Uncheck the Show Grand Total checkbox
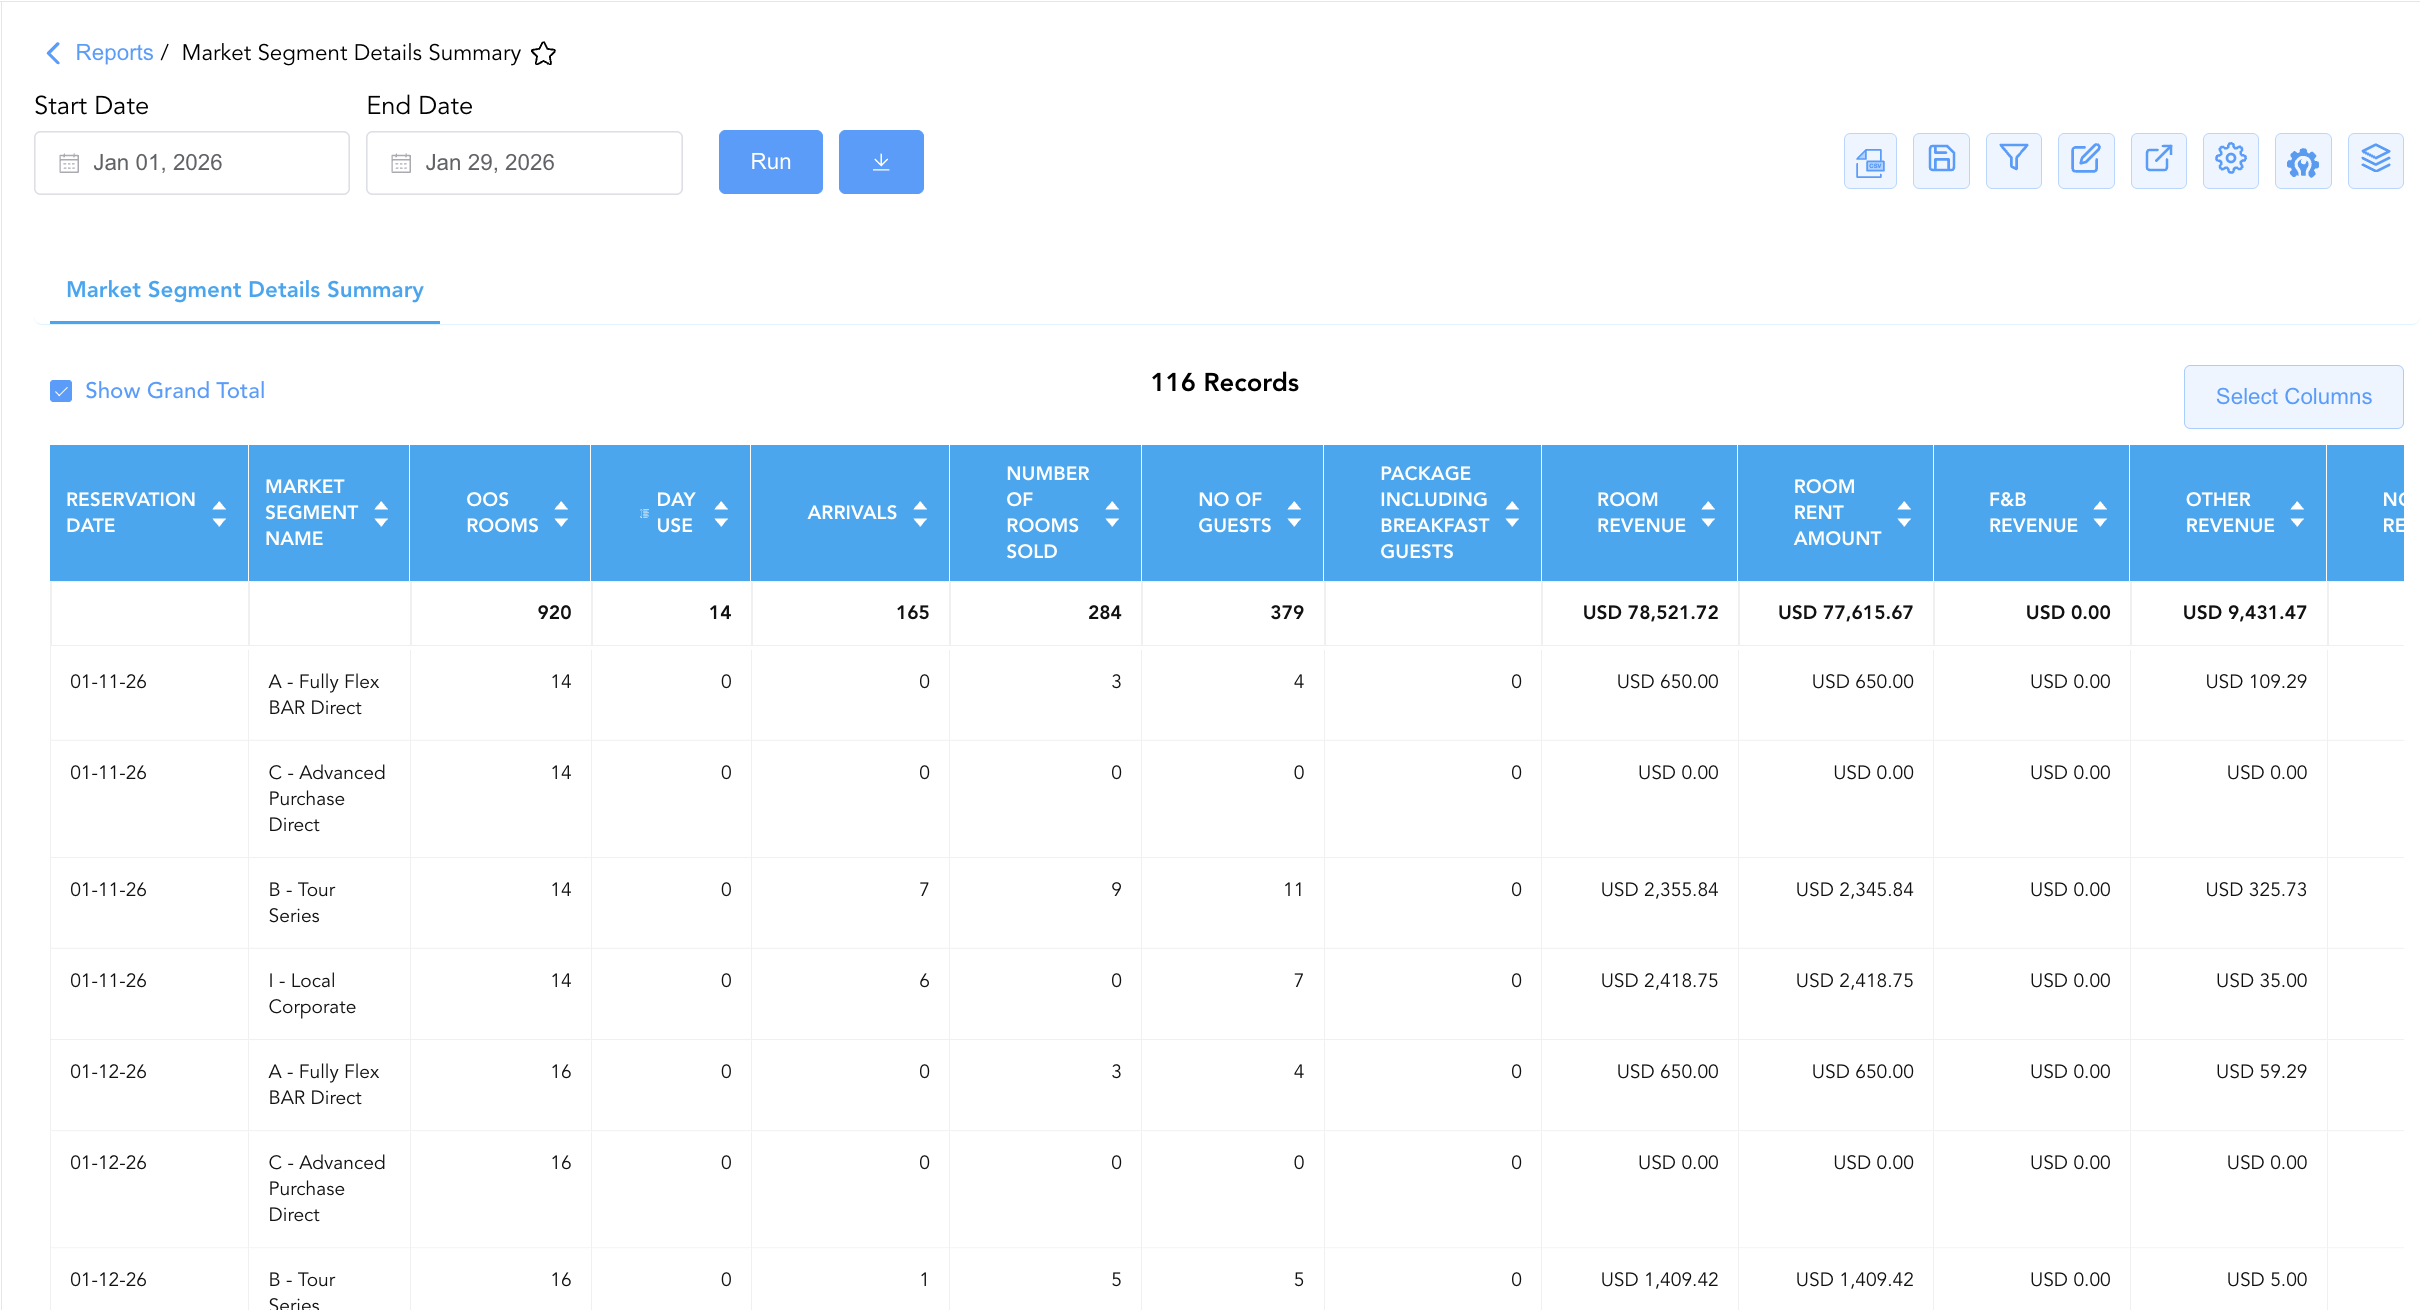Image resolution: width=2420 pixels, height=1310 pixels. coord(61,391)
